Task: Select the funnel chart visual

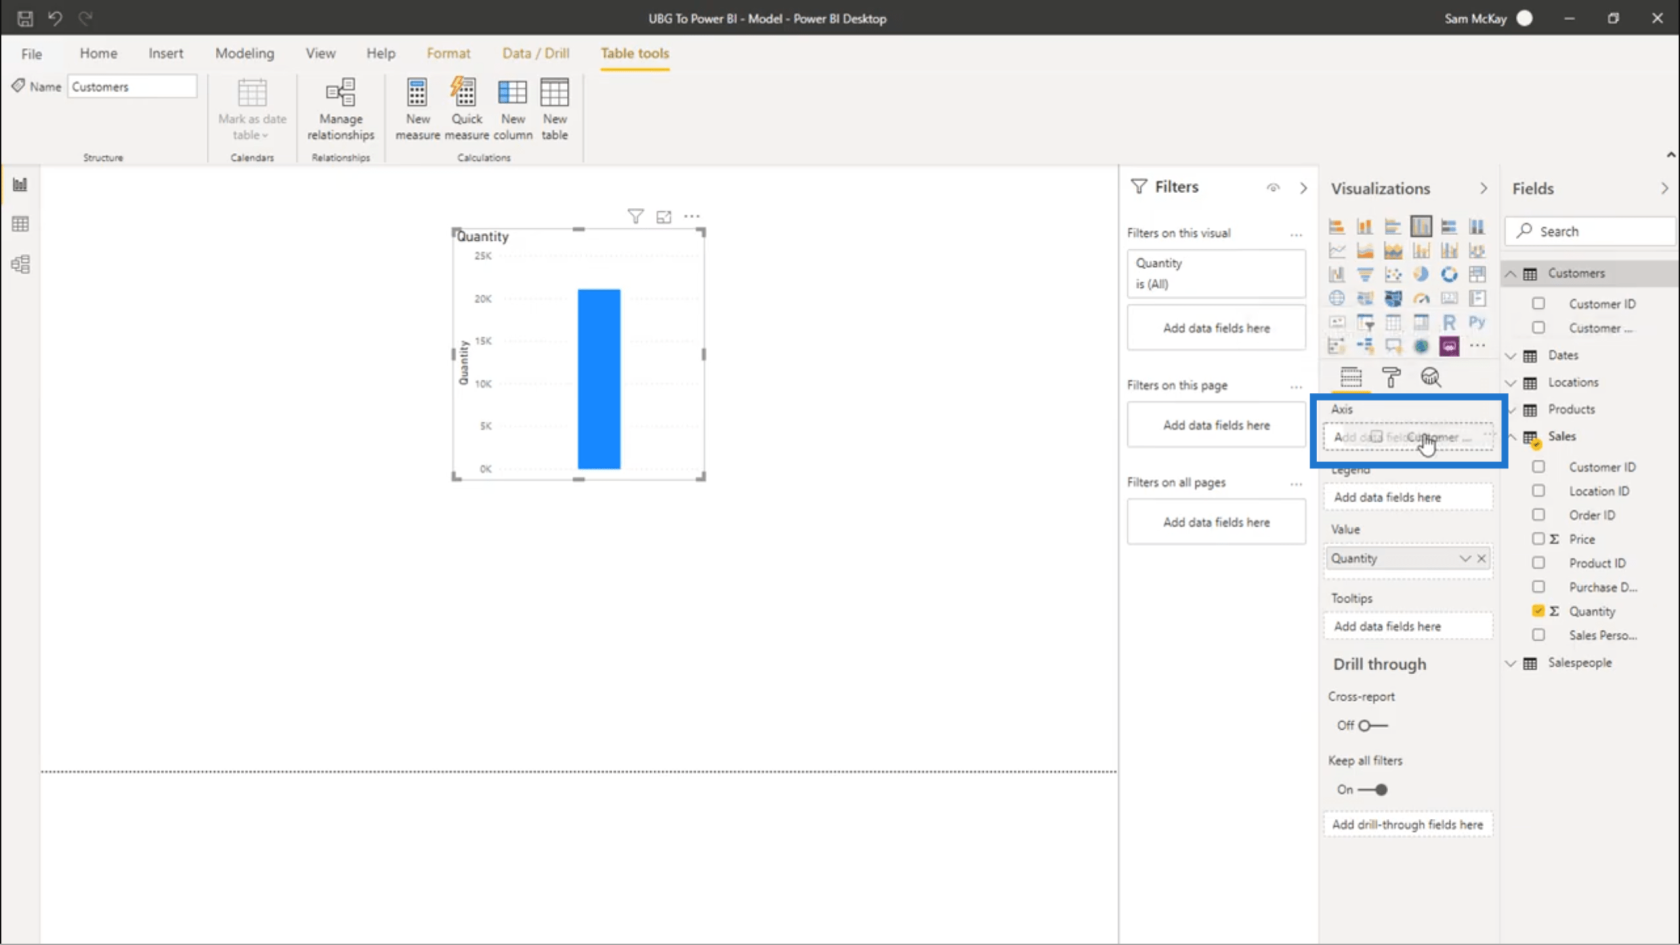Action: coord(1365,275)
